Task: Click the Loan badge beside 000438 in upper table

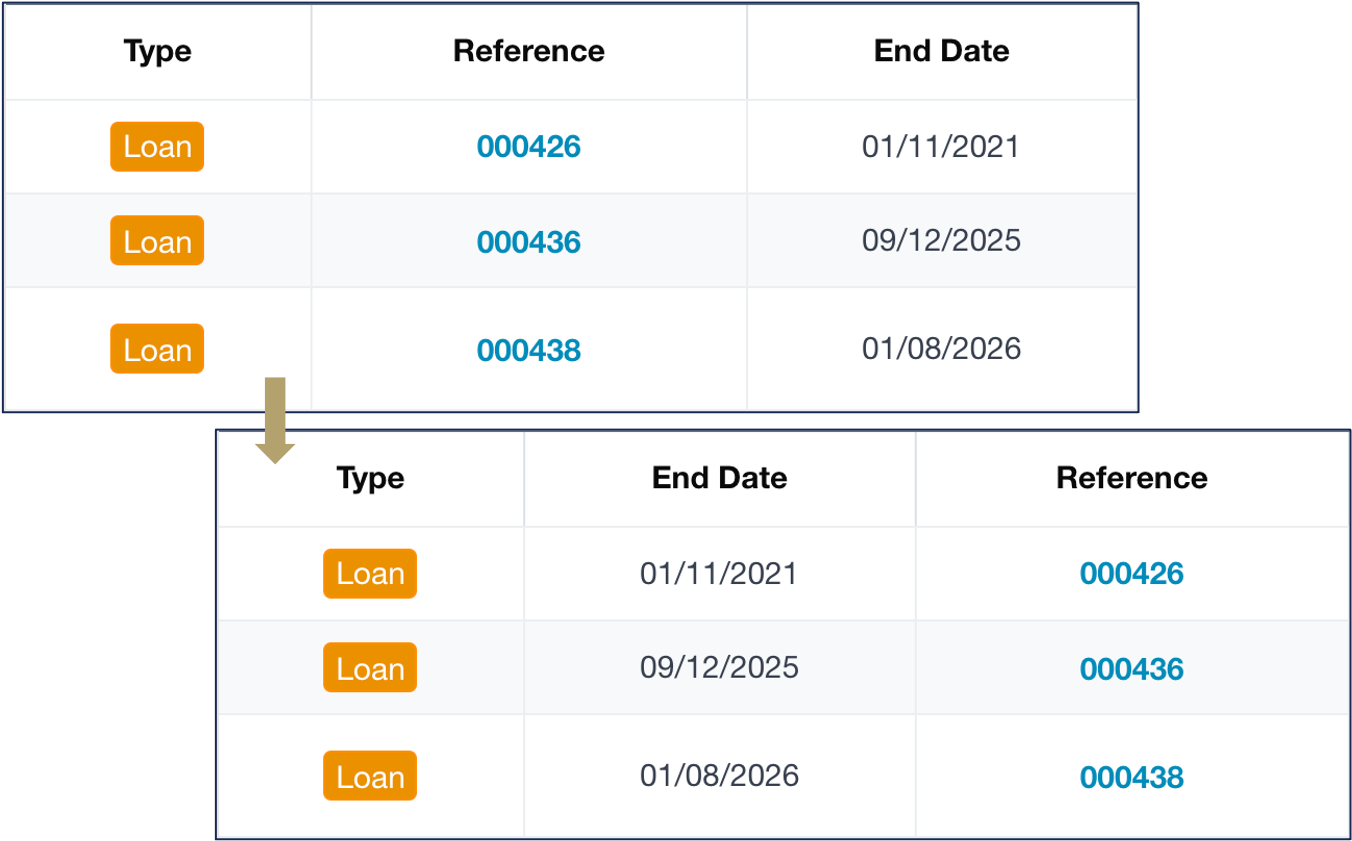Action: tap(157, 349)
